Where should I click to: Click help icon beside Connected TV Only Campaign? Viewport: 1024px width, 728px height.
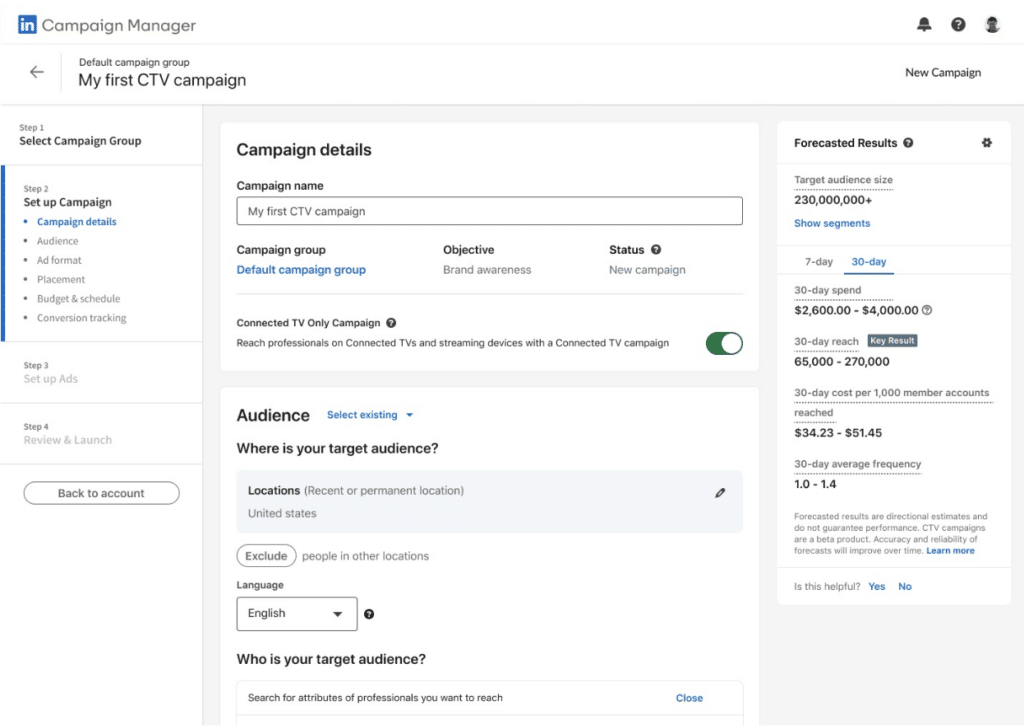point(391,323)
